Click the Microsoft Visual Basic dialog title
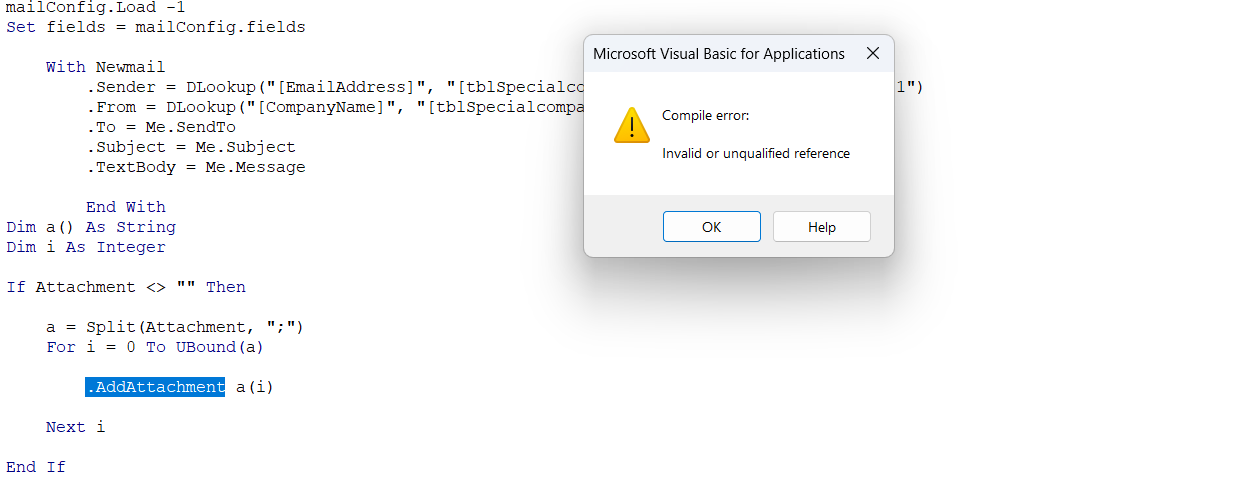Screen dimensions: 1257x480 (718, 54)
